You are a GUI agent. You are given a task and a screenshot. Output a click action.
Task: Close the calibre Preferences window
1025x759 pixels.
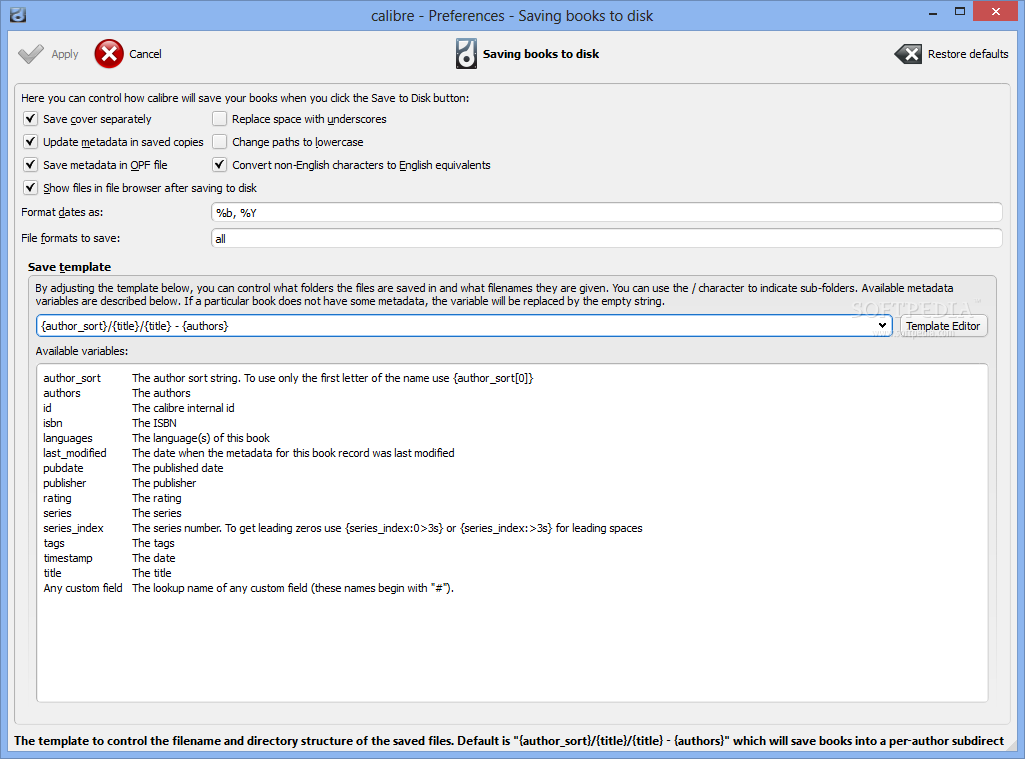[996, 12]
